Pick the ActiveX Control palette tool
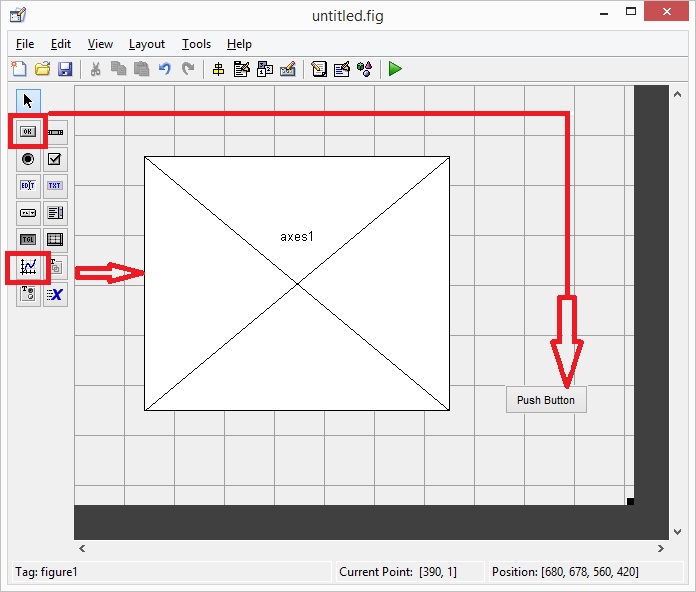Image resolution: width=696 pixels, height=592 pixels. pos(55,294)
